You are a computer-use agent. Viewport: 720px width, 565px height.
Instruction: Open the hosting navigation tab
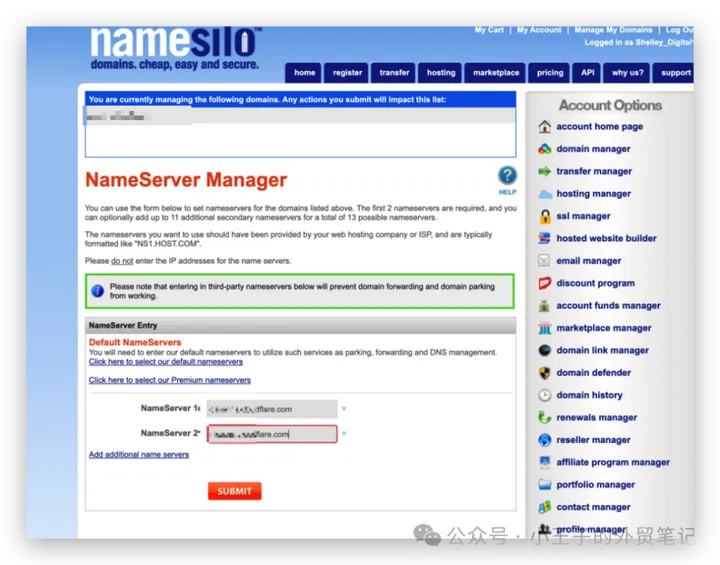[440, 73]
